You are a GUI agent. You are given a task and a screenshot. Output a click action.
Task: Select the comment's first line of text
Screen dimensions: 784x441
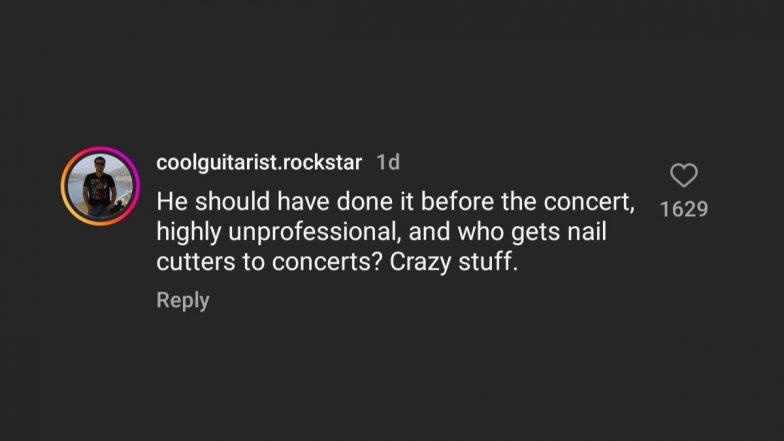click(x=396, y=201)
